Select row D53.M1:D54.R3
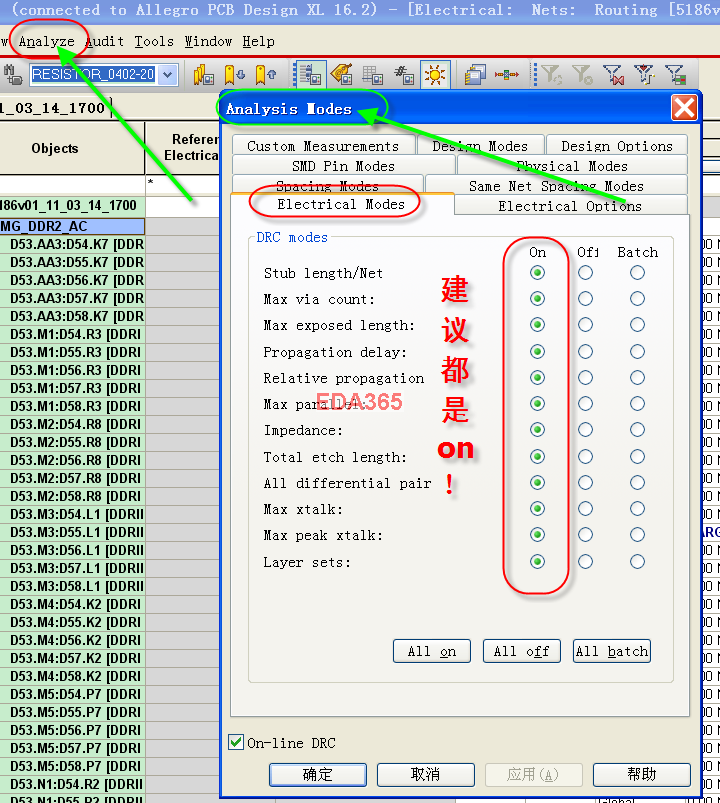 [72, 334]
